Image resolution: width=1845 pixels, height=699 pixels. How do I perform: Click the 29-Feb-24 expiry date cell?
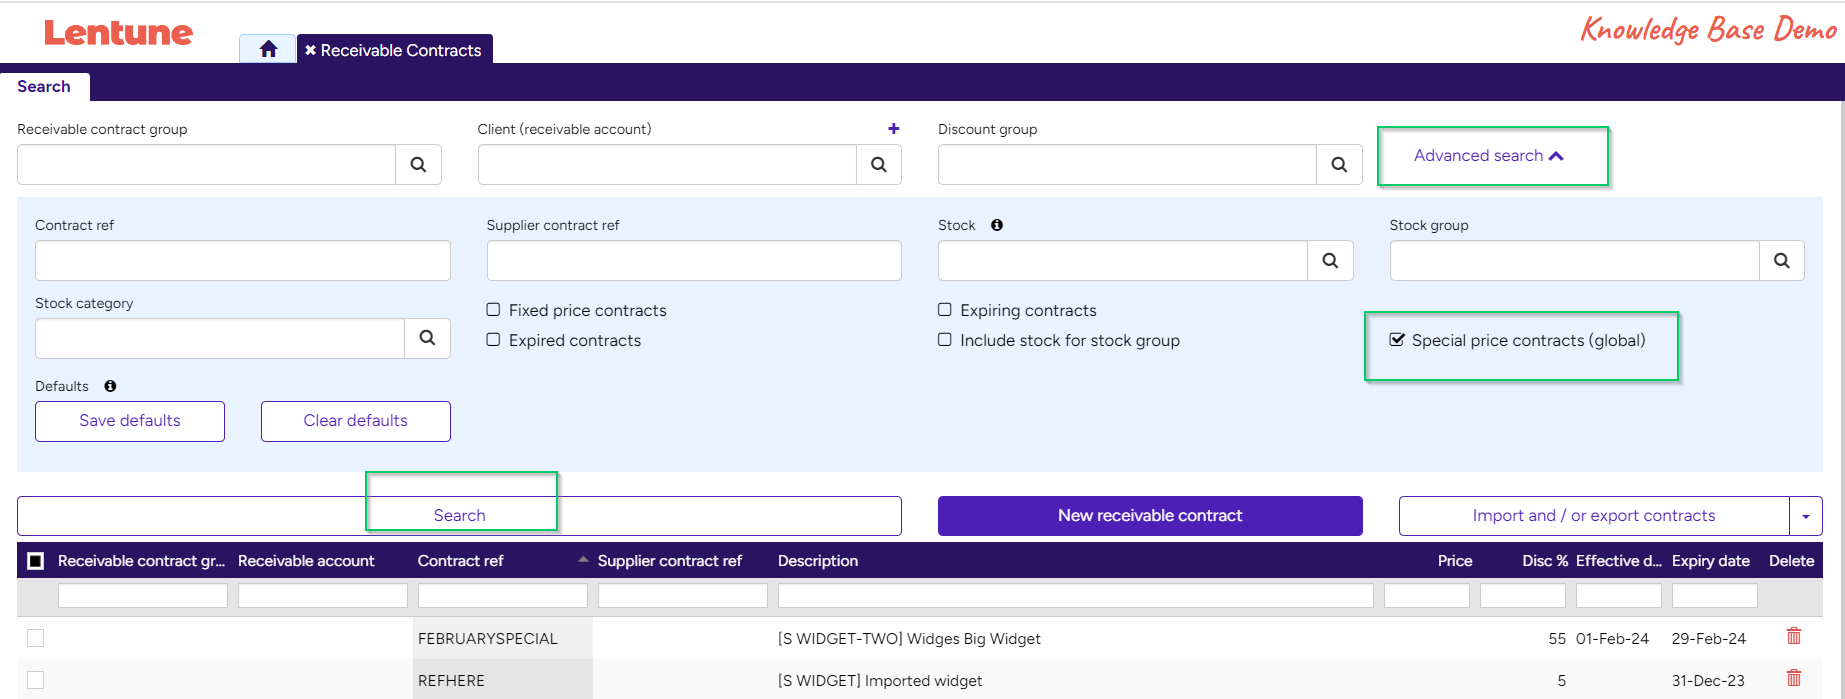click(x=1709, y=639)
